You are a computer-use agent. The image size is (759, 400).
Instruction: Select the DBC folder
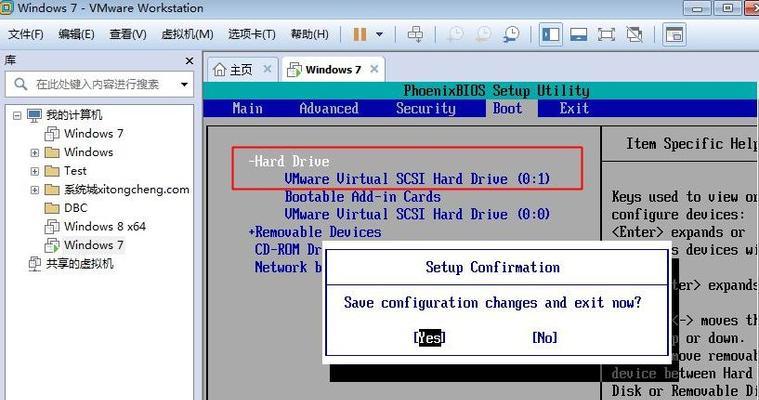76,208
